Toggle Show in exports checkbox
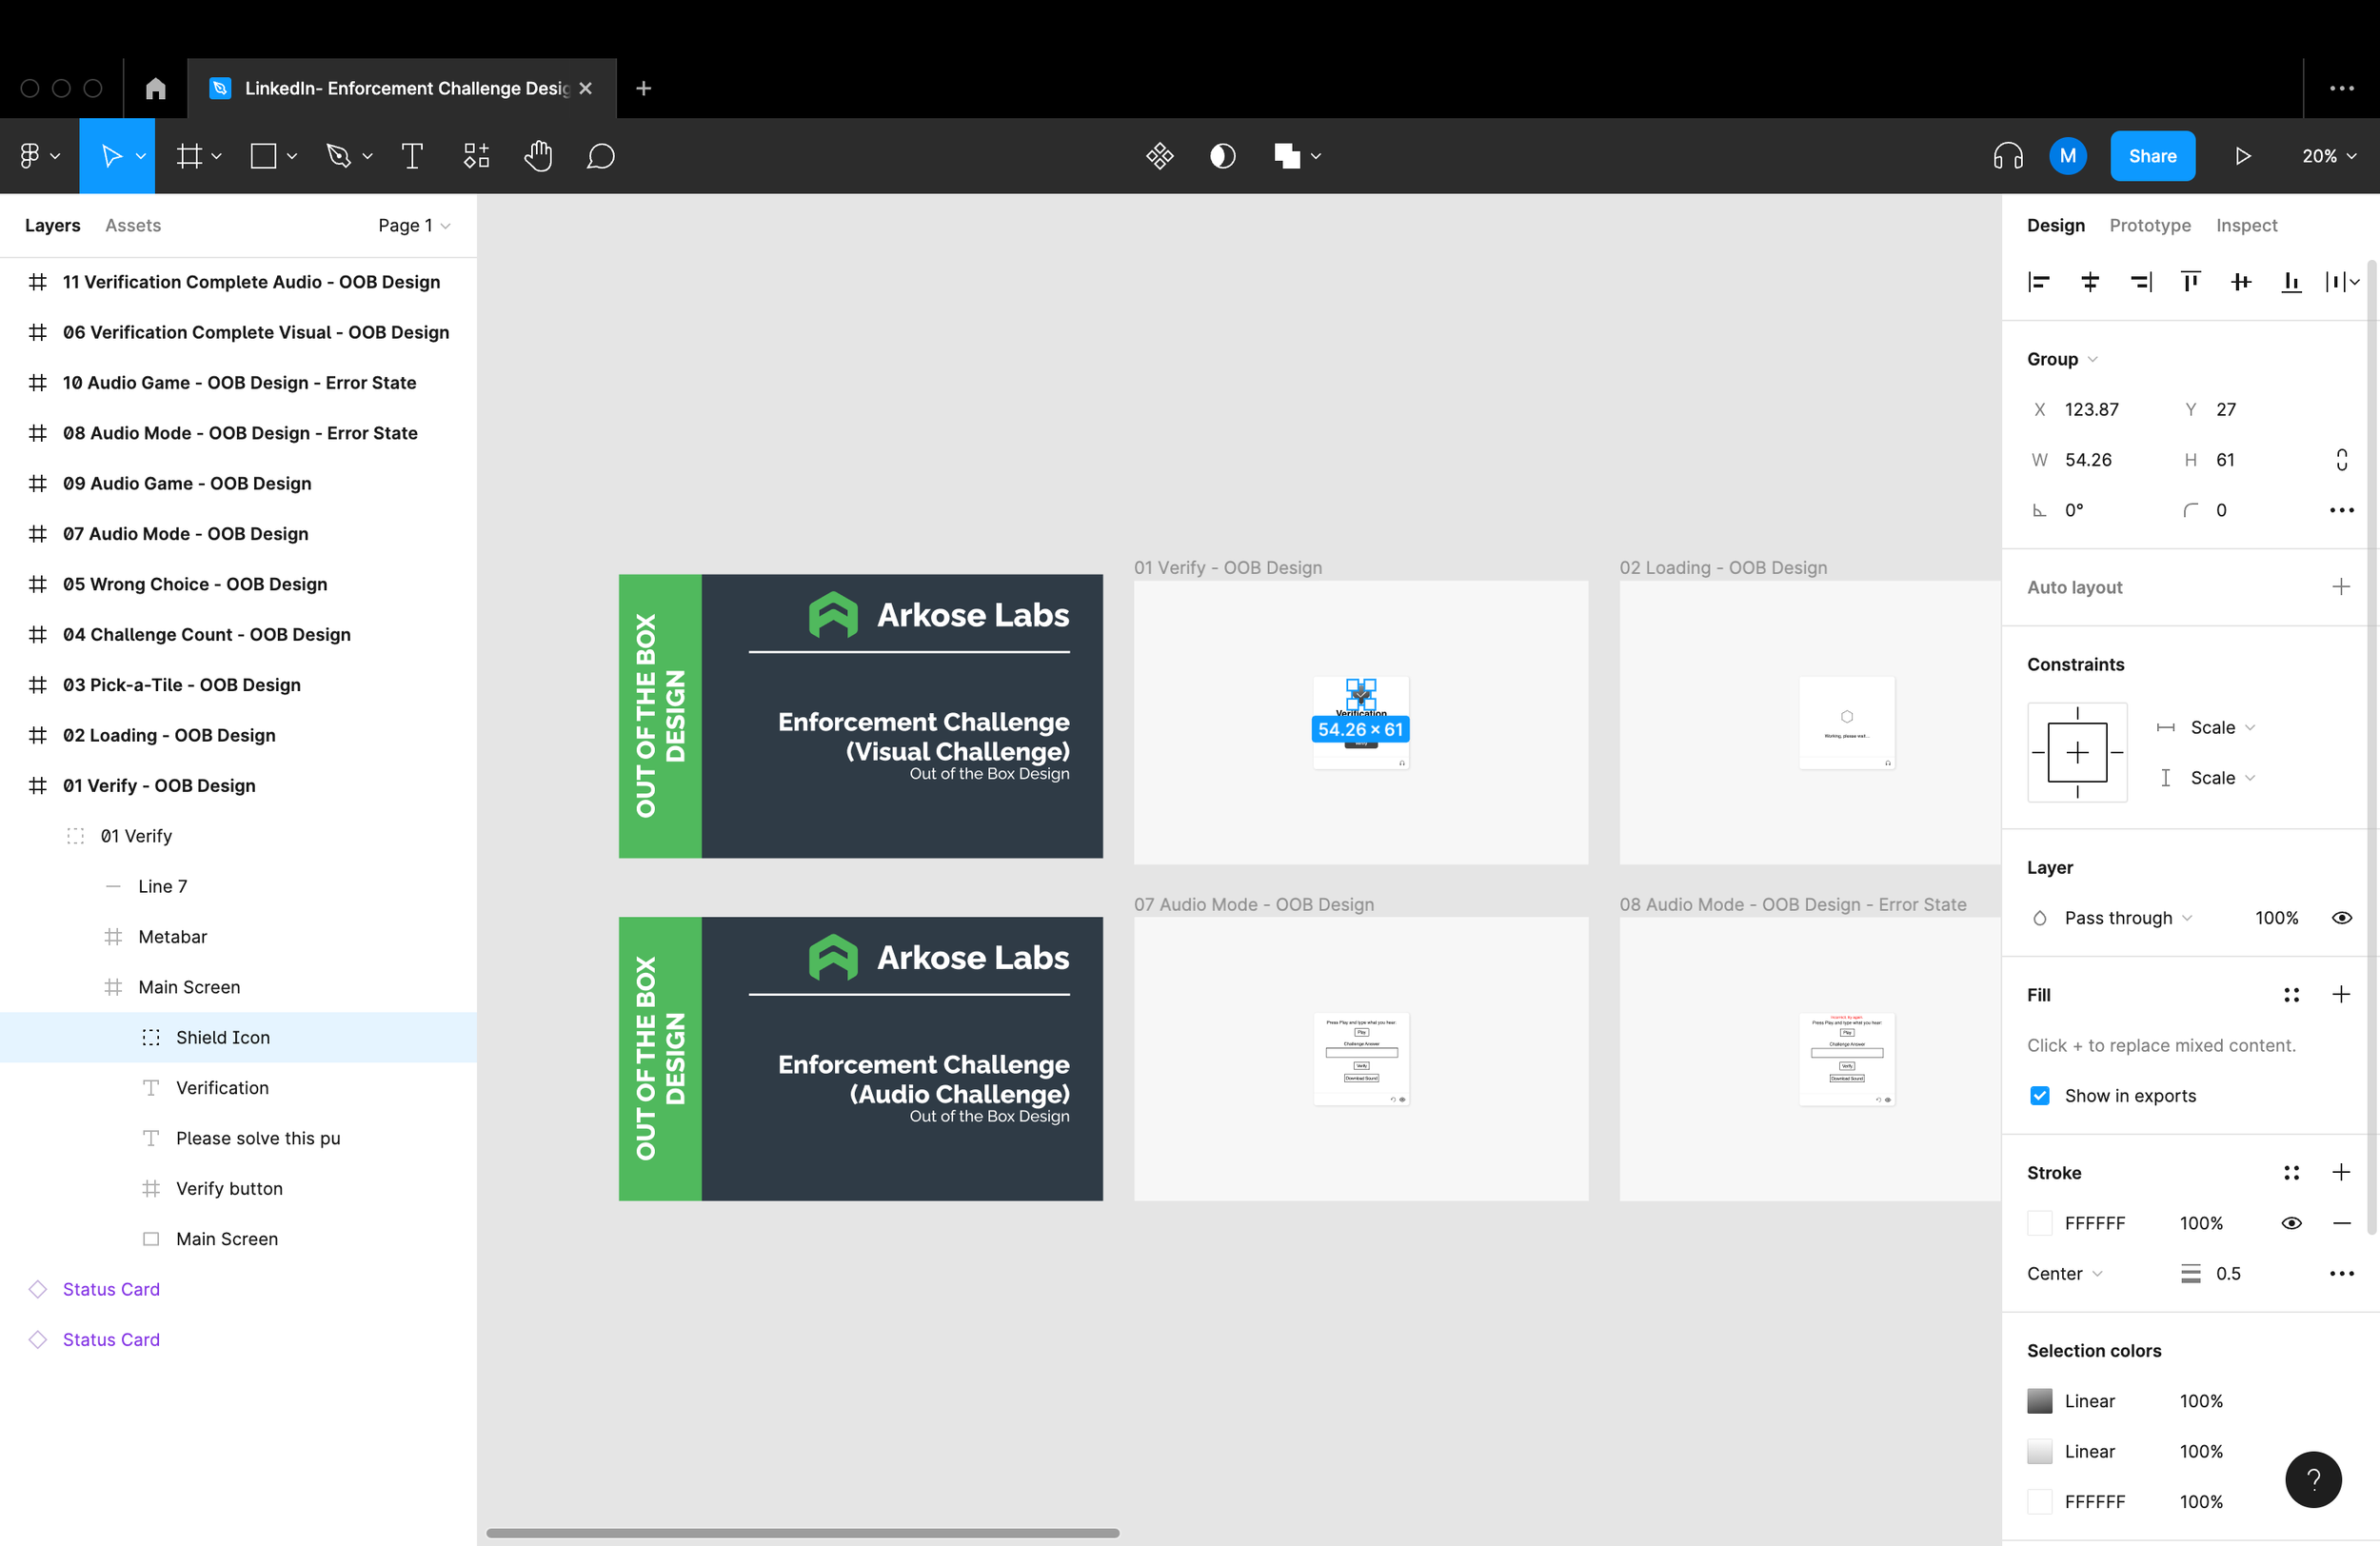 click(2040, 1095)
